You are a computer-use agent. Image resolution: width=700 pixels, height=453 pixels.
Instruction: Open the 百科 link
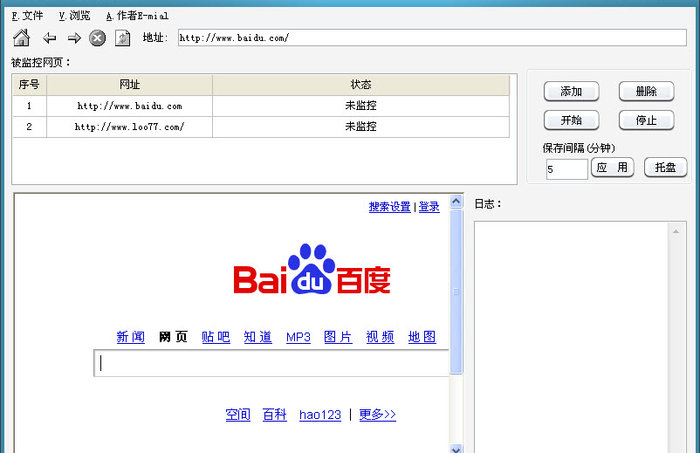[x=275, y=415]
